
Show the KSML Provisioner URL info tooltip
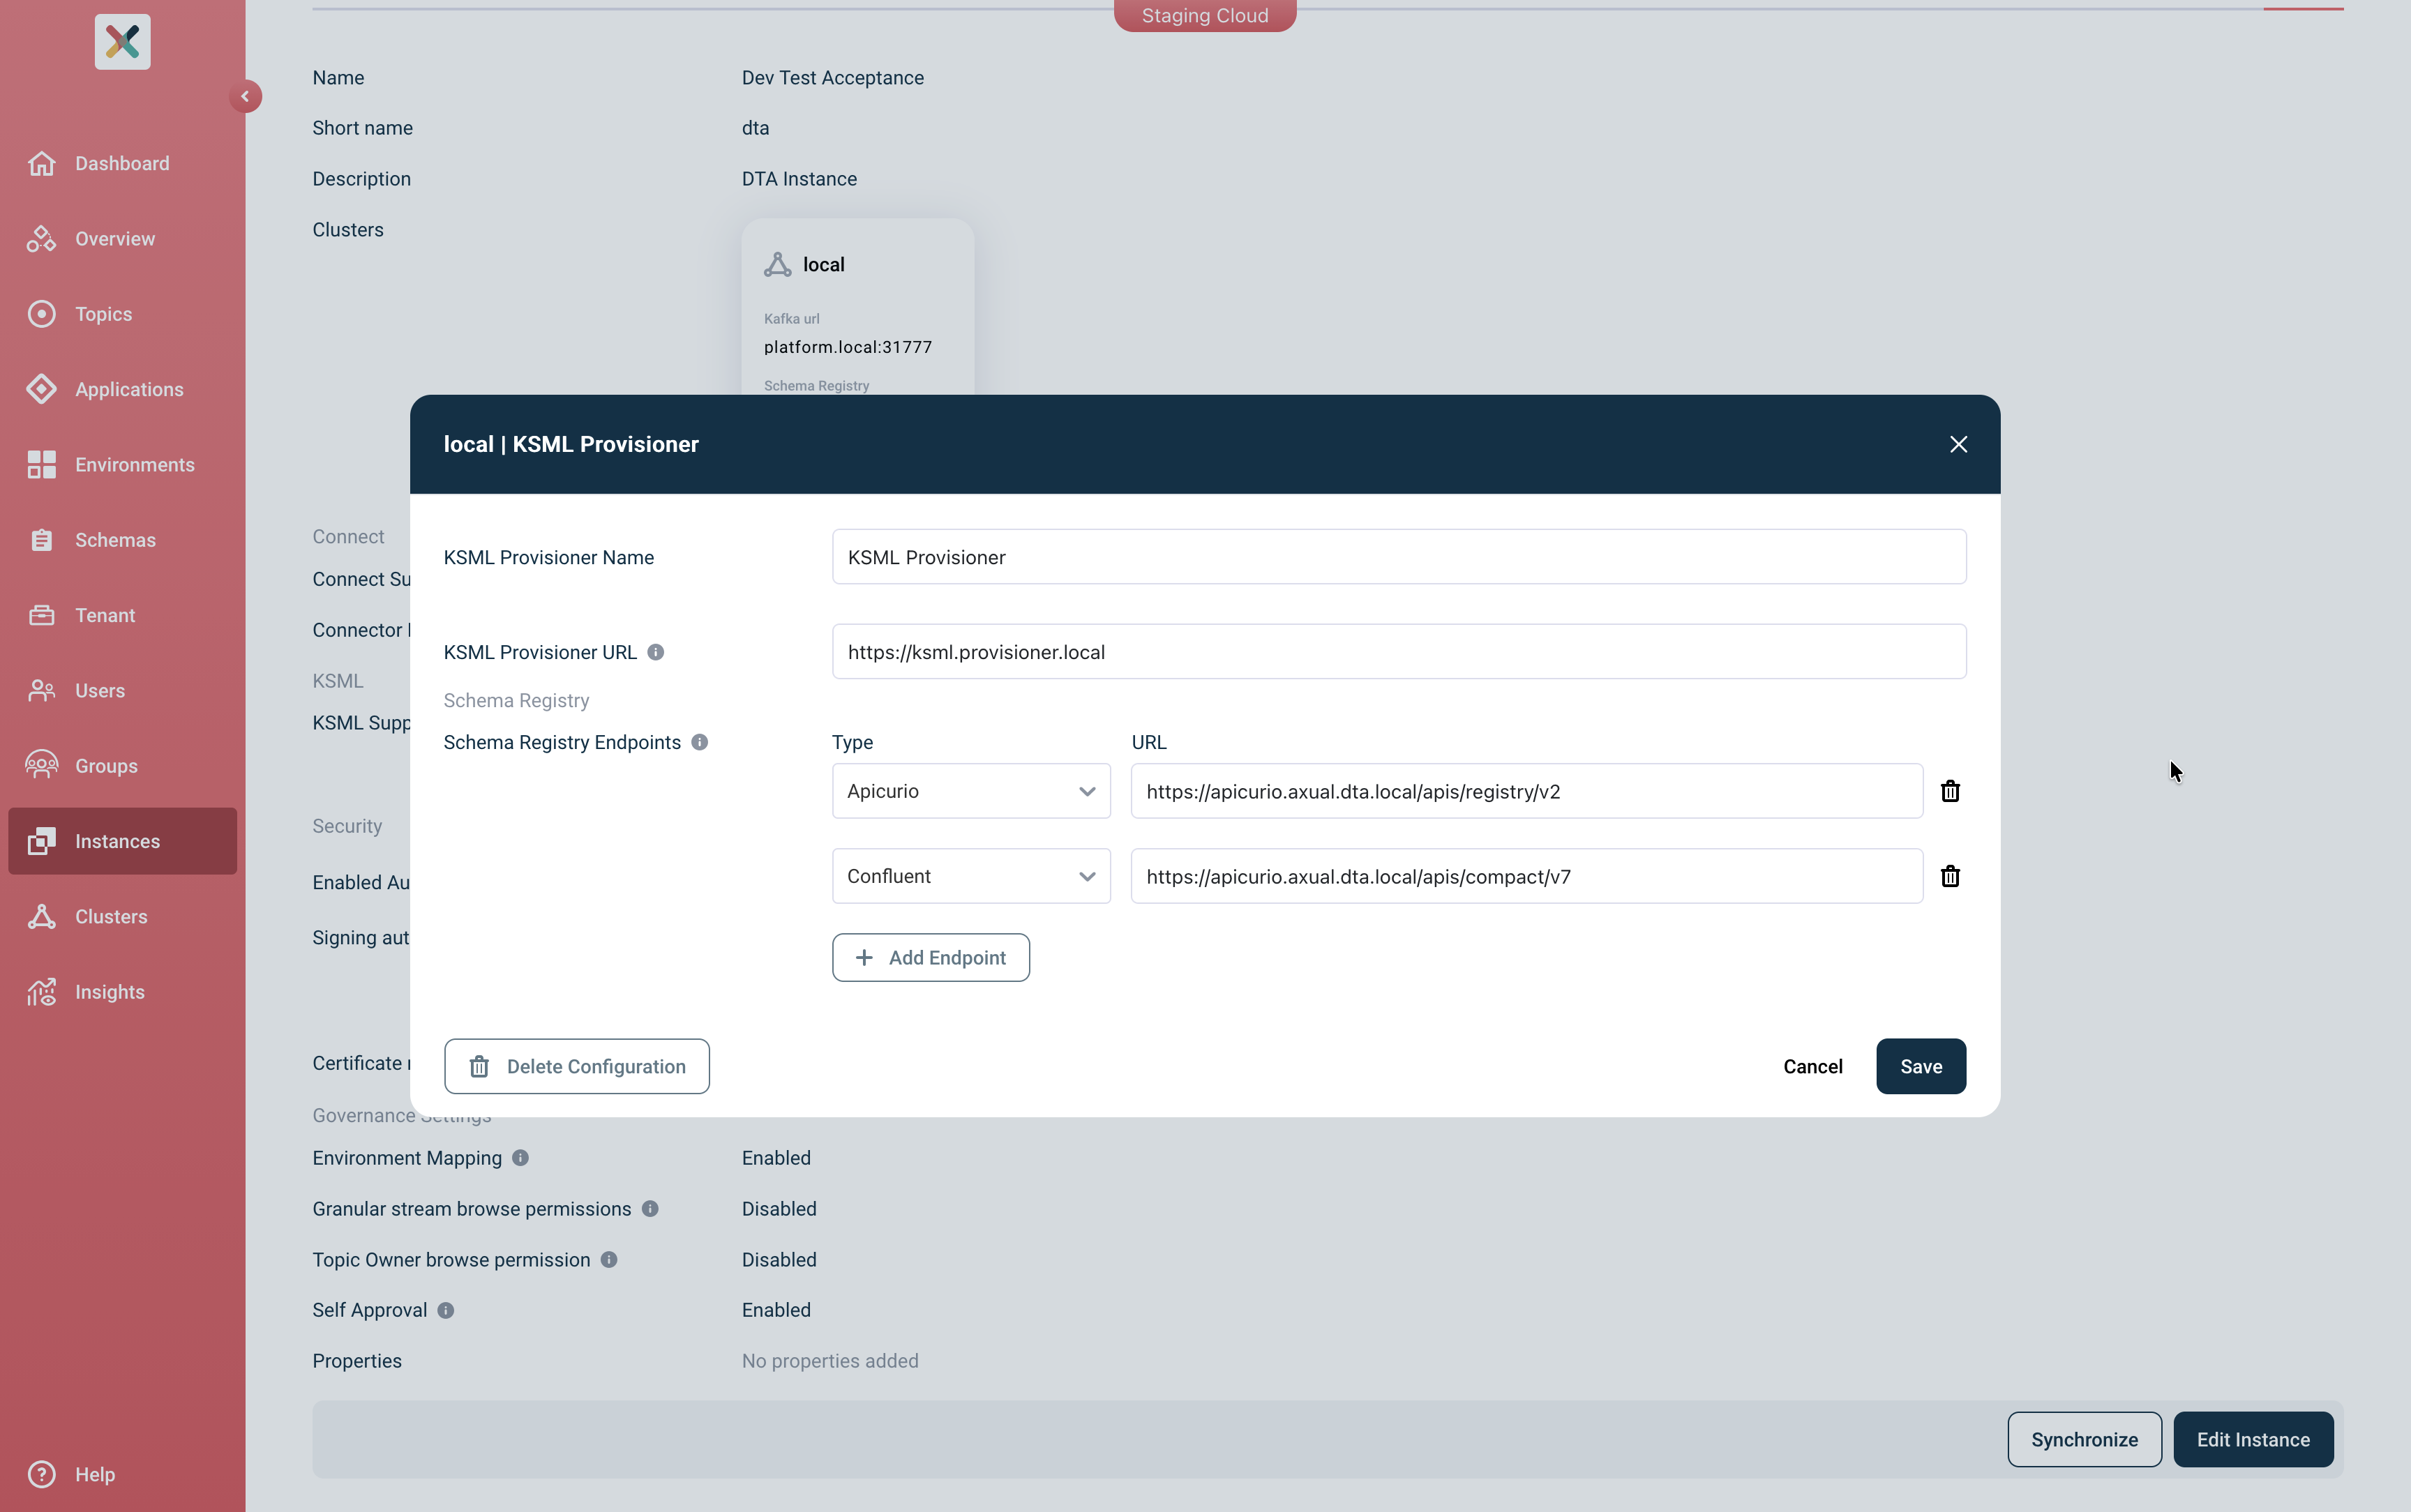[655, 651]
